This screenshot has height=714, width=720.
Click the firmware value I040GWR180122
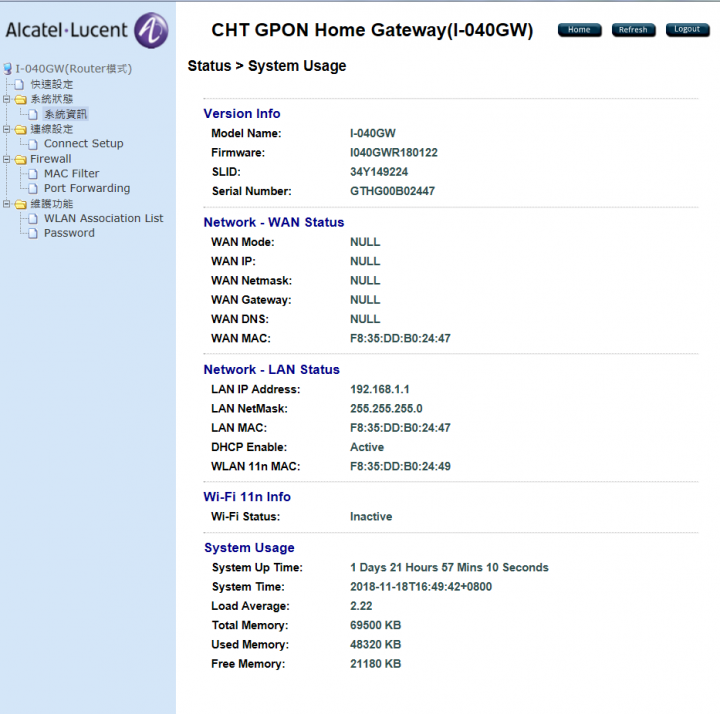394,152
